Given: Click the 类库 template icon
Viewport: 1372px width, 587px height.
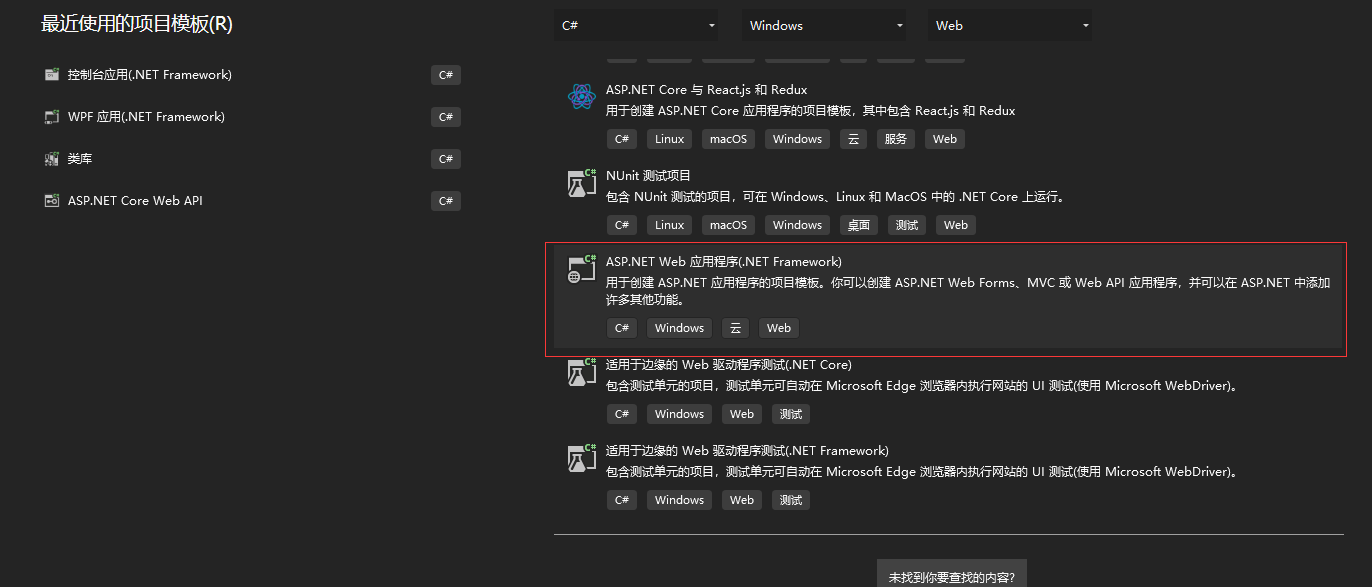Looking at the screenshot, I should [x=52, y=159].
